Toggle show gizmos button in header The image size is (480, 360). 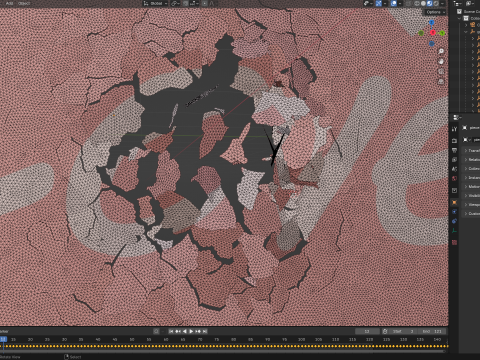coord(379,3)
